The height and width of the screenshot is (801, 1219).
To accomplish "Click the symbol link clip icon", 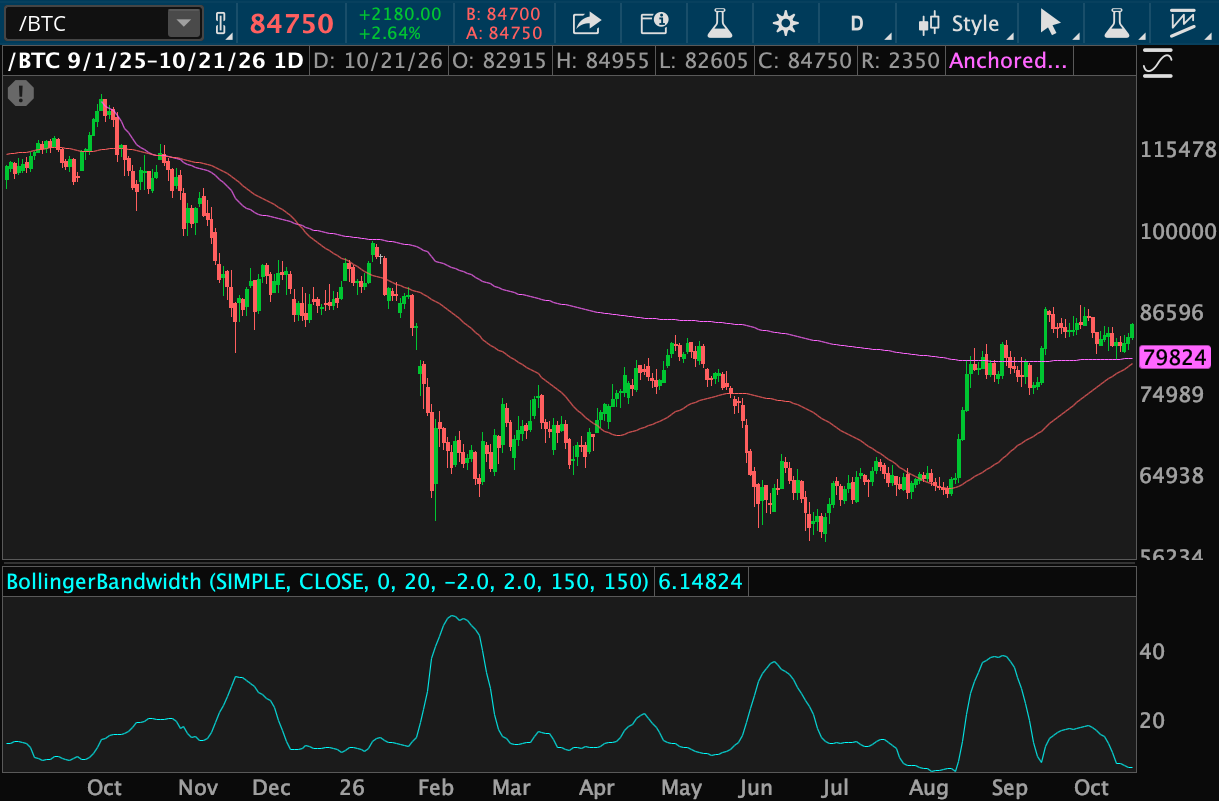I will click(x=221, y=23).
